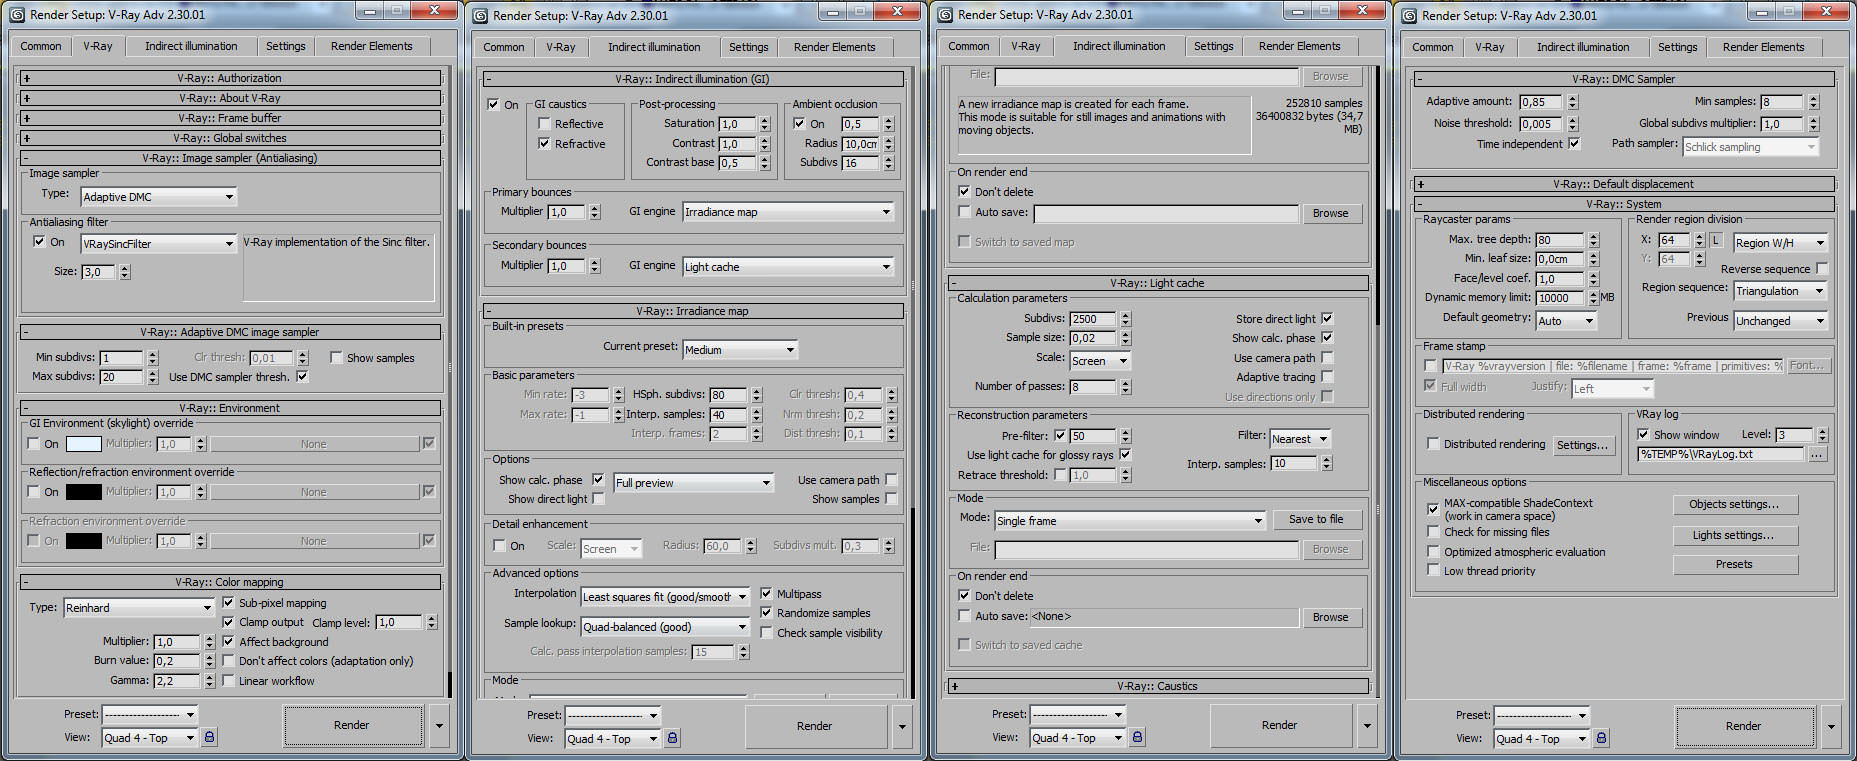Click Render button in first window
This screenshot has height=761, width=1857.
tap(352, 726)
